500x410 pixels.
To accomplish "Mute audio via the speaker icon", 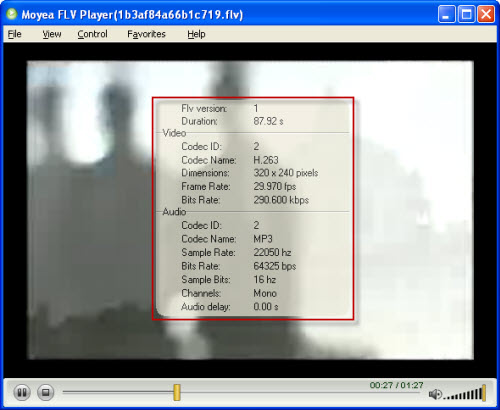I will pos(435,394).
